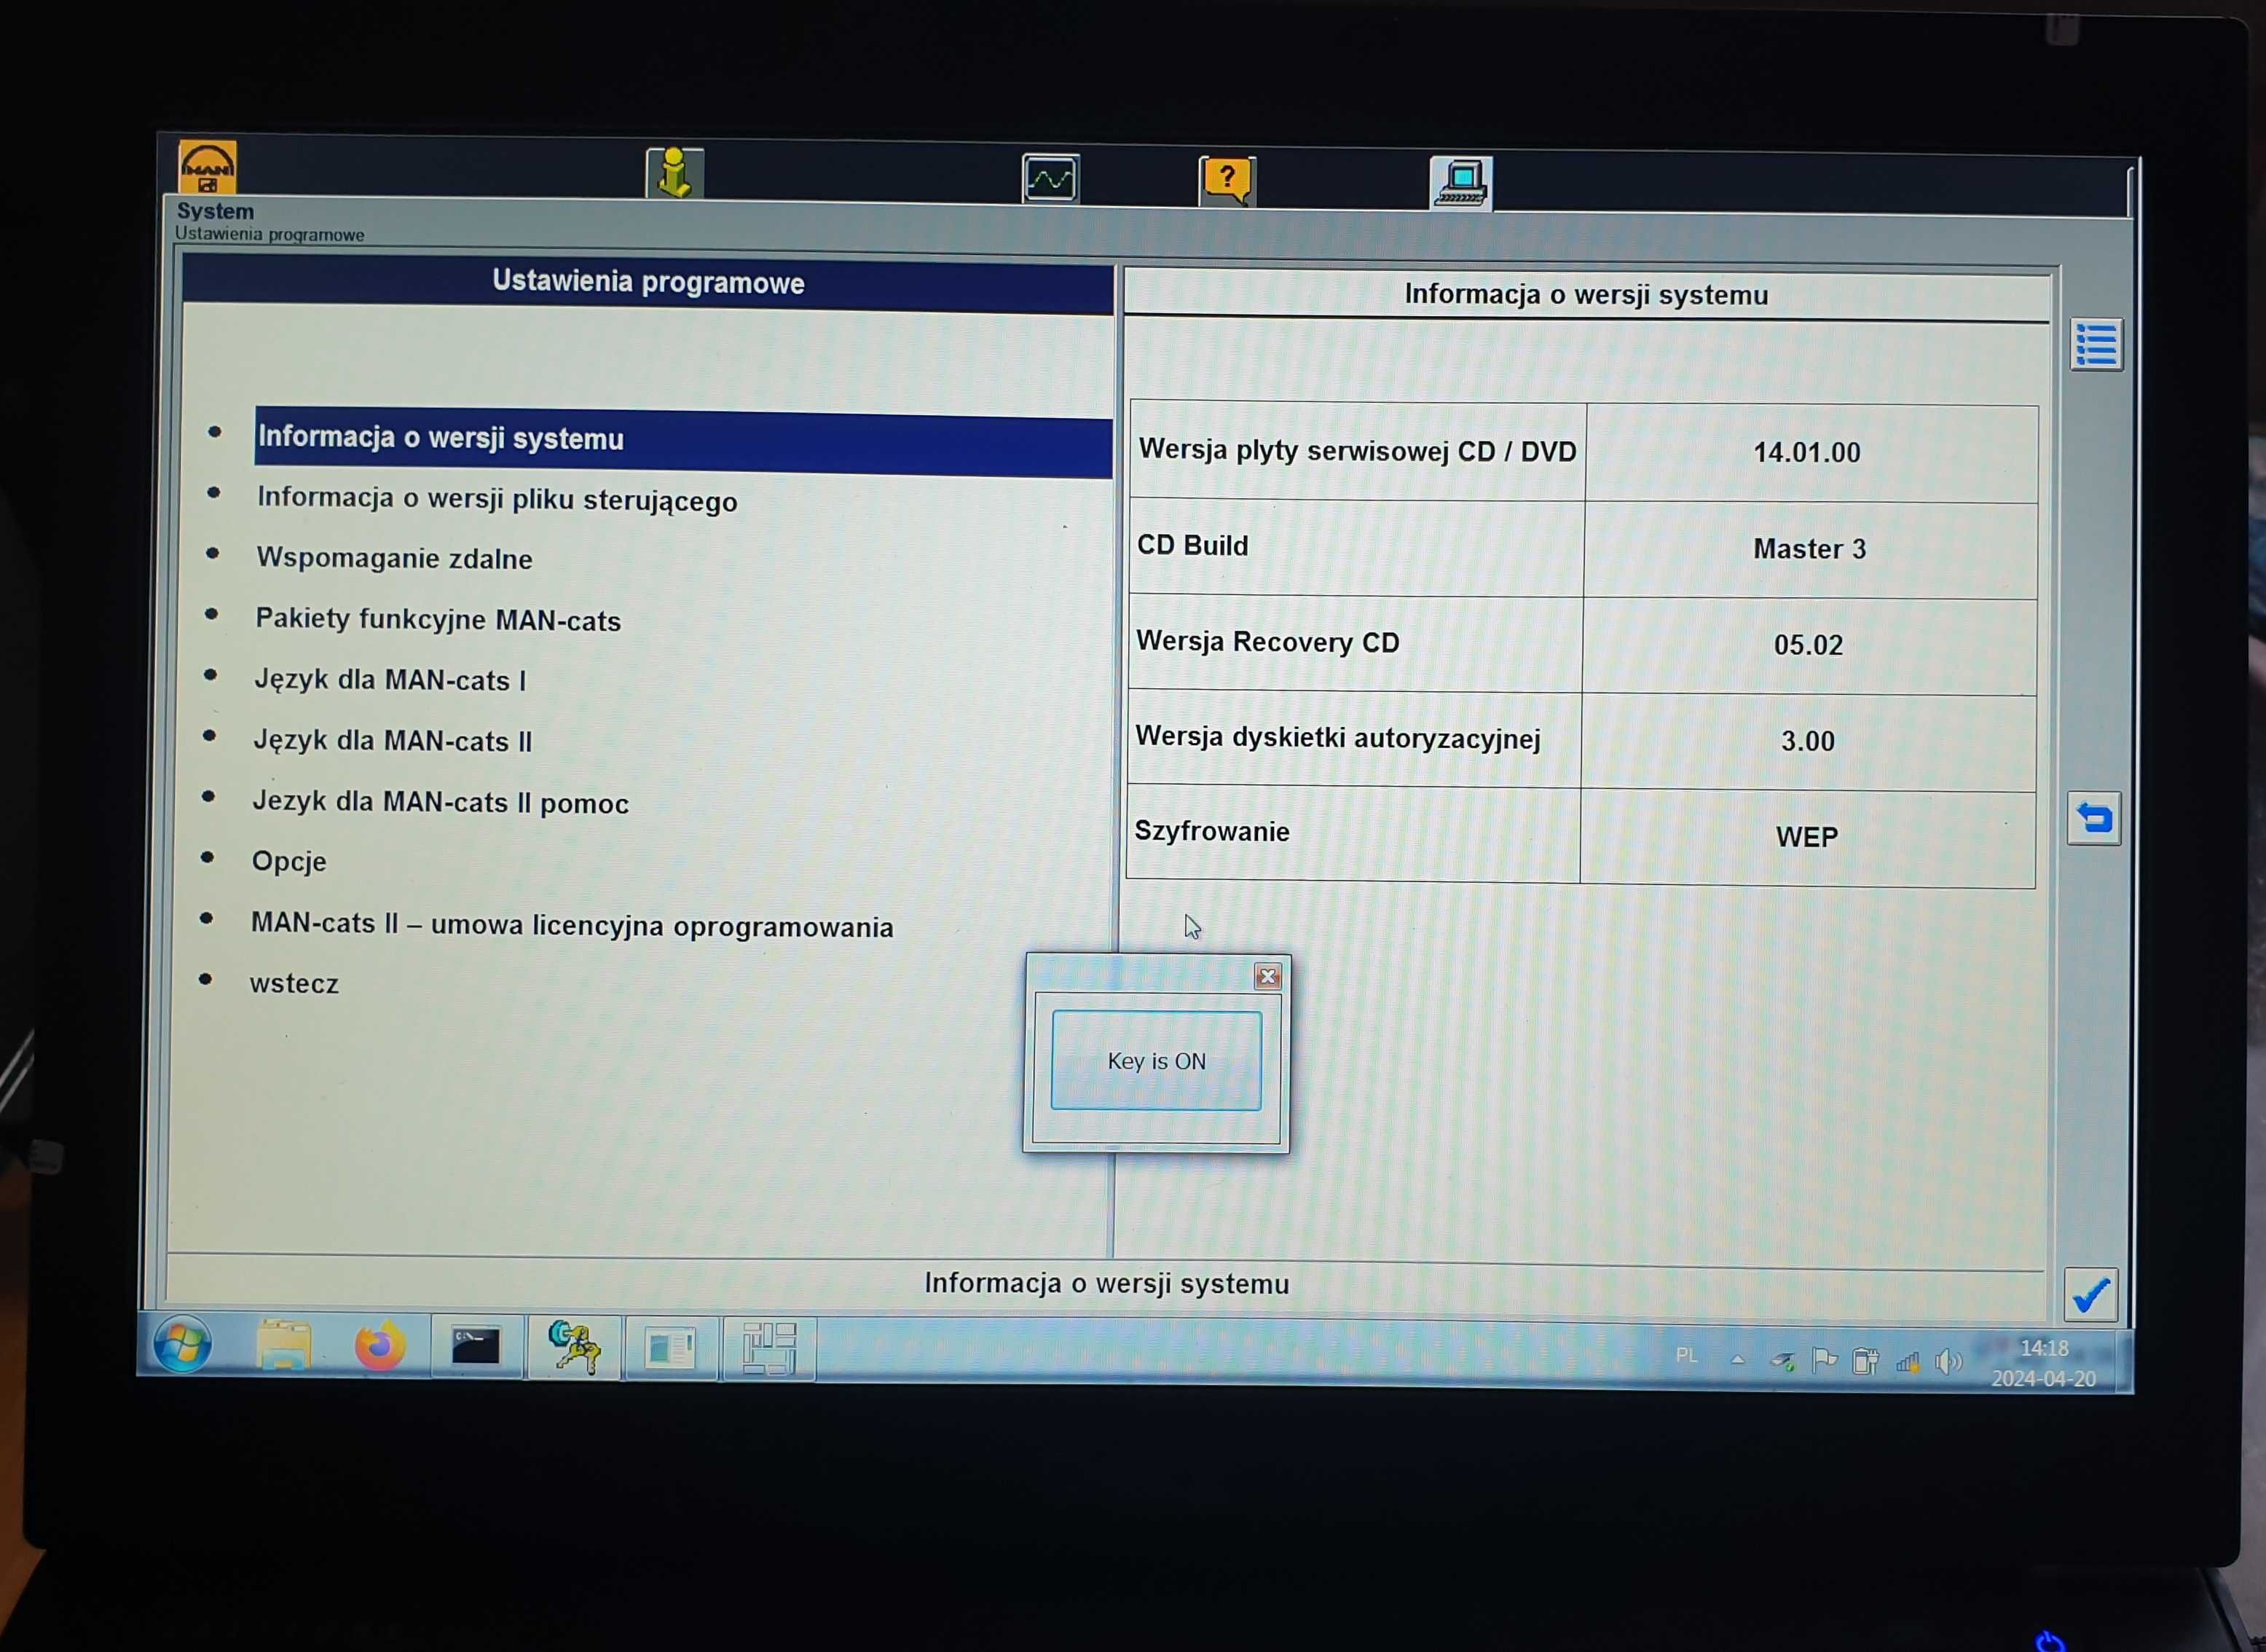2266x1652 pixels.
Task: Click the Szyfrowanie label
Action: [x=1212, y=831]
